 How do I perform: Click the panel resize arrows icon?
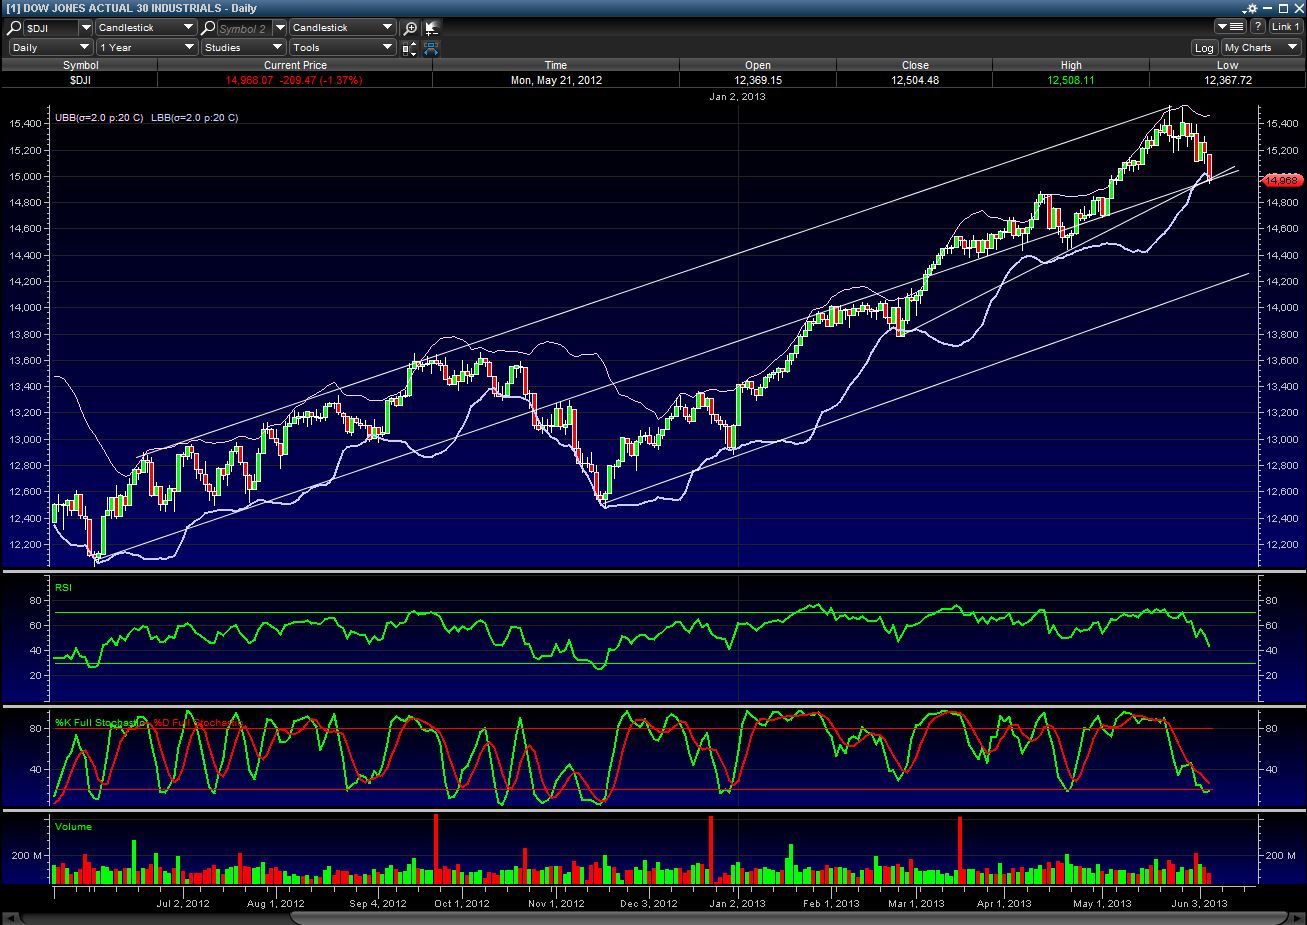coord(410,47)
